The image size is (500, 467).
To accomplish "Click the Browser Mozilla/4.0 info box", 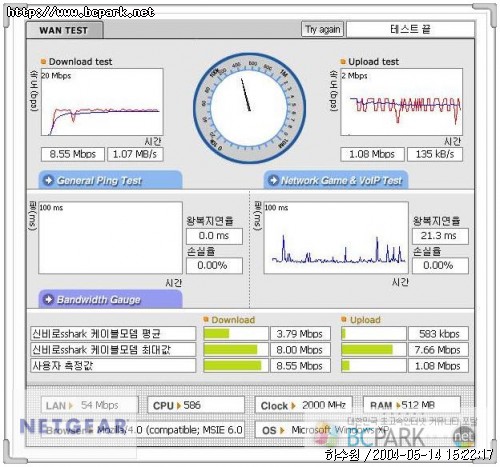I will [x=143, y=430].
